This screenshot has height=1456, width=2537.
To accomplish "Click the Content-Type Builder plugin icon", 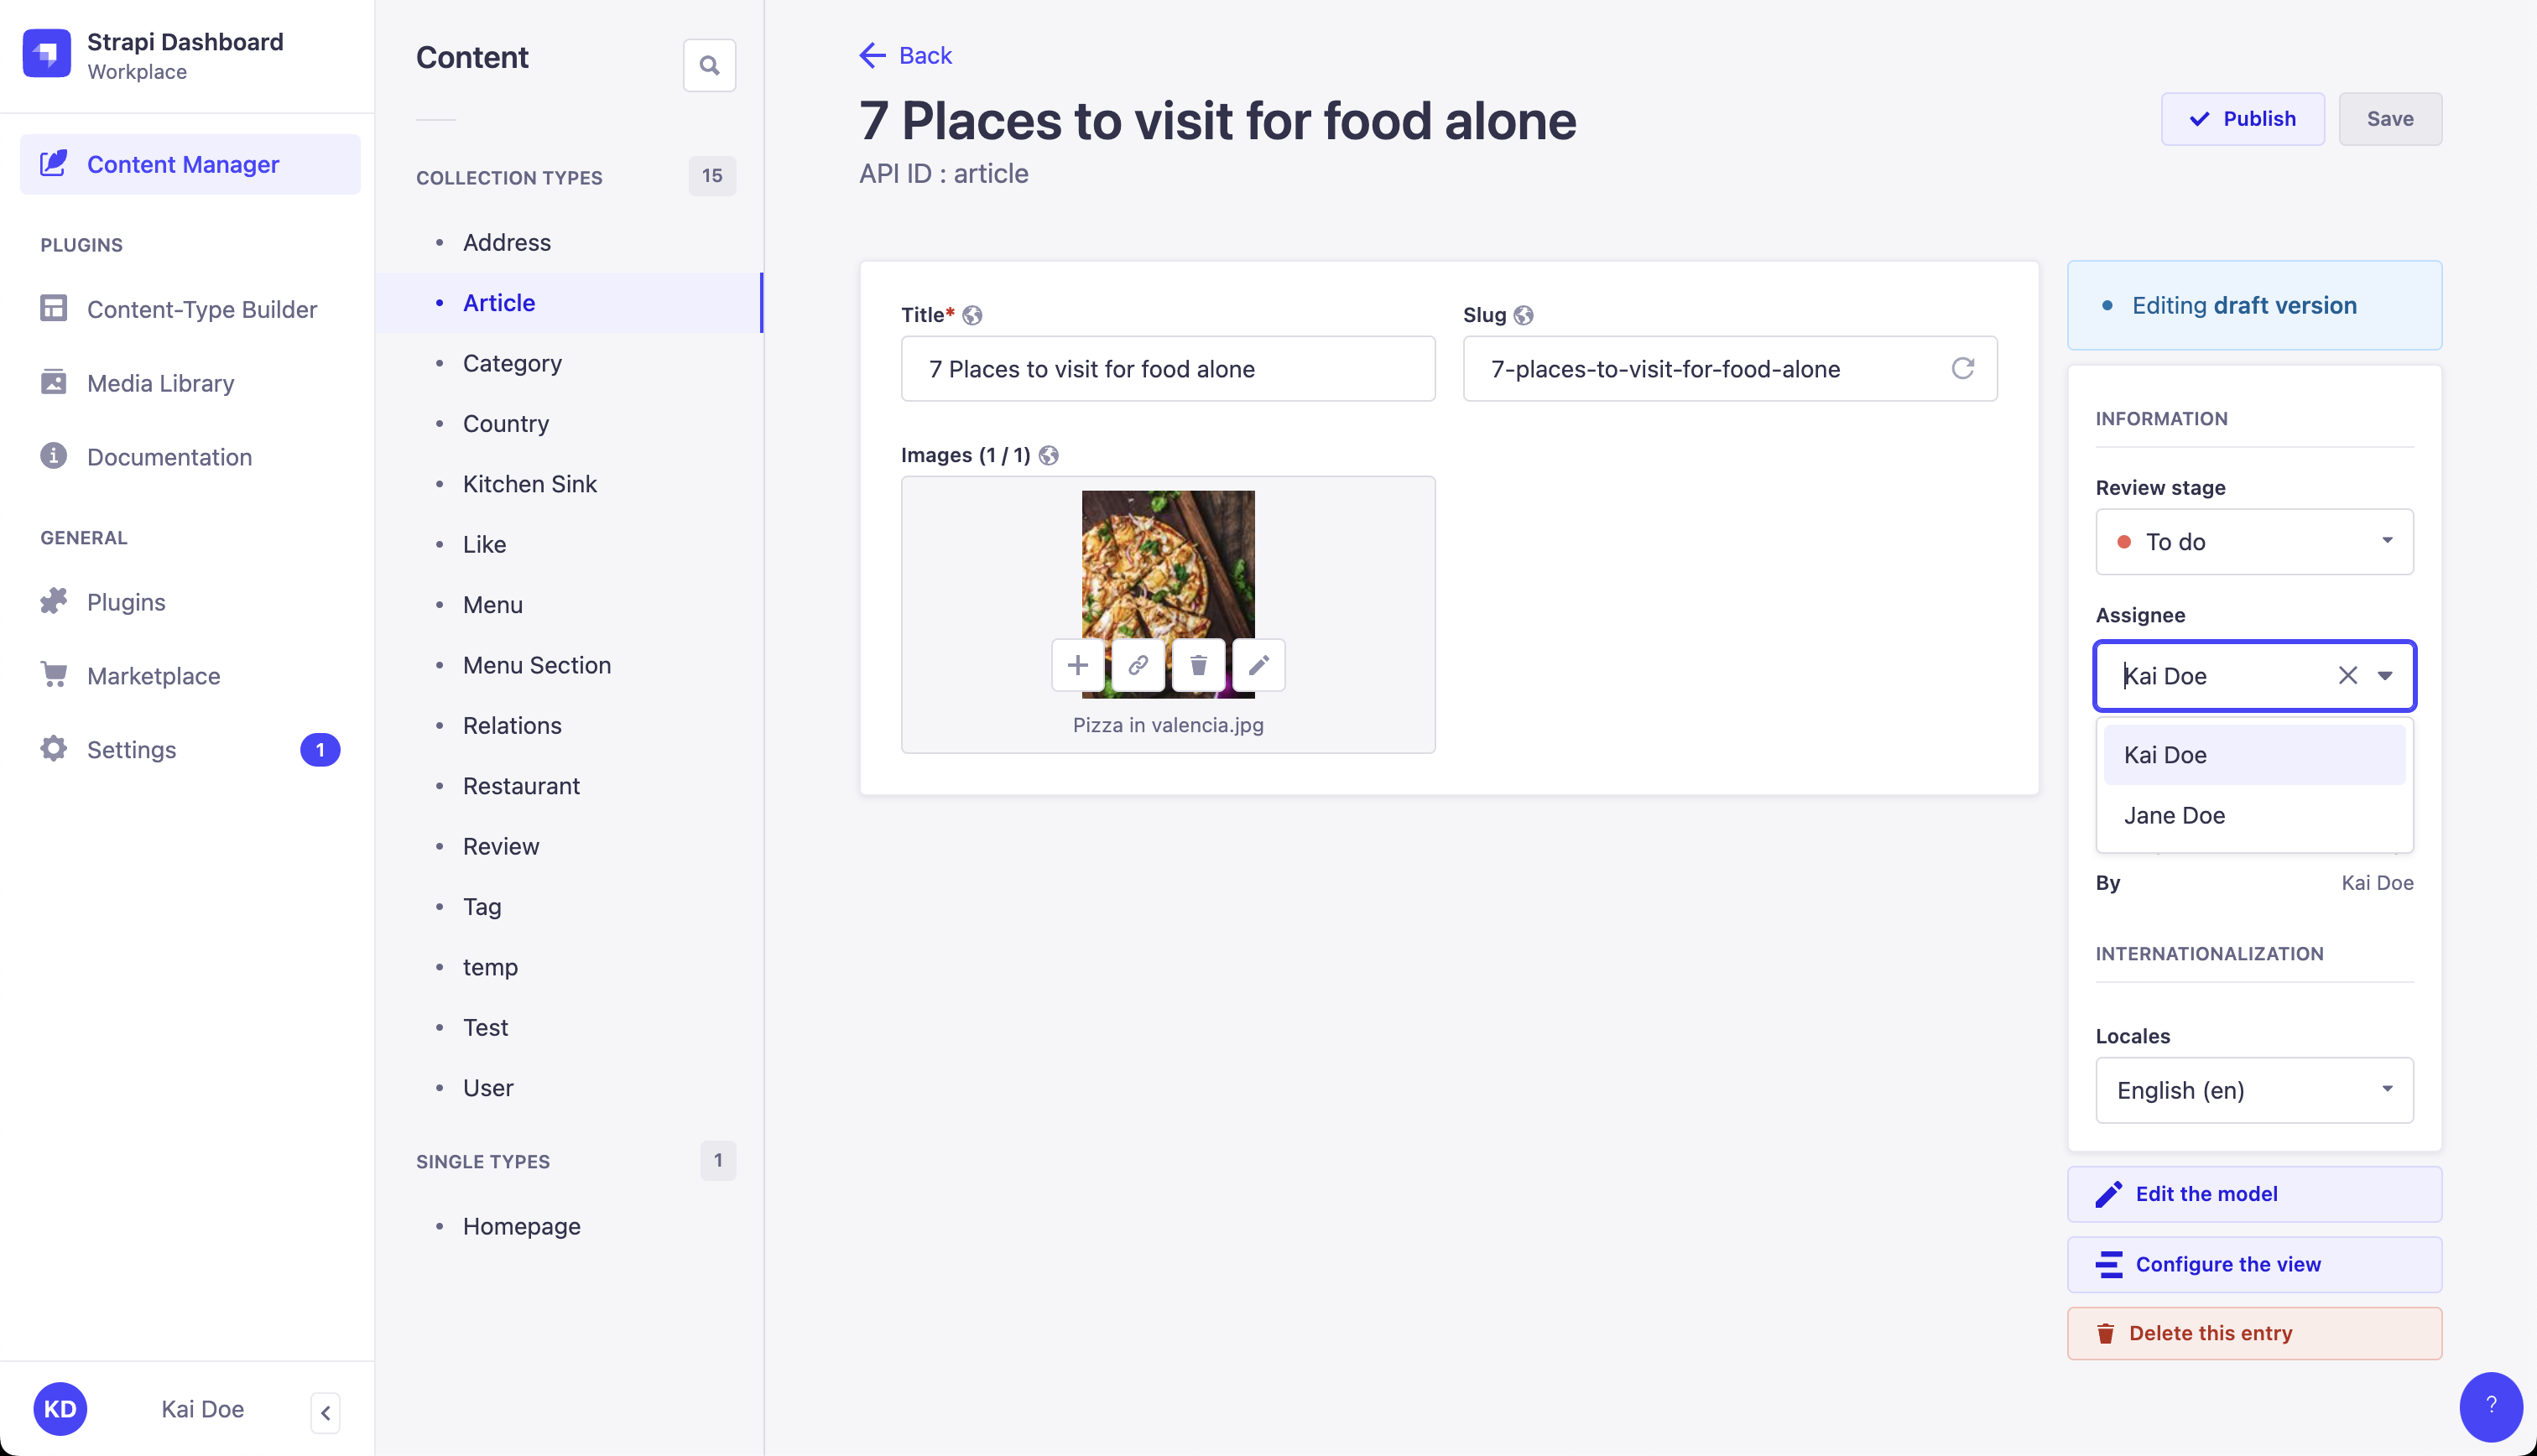I will (x=52, y=310).
